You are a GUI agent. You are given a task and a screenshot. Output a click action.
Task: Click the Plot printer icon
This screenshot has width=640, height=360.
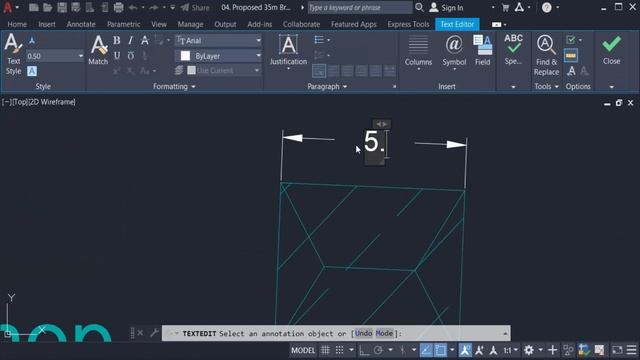tap(118, 7)
